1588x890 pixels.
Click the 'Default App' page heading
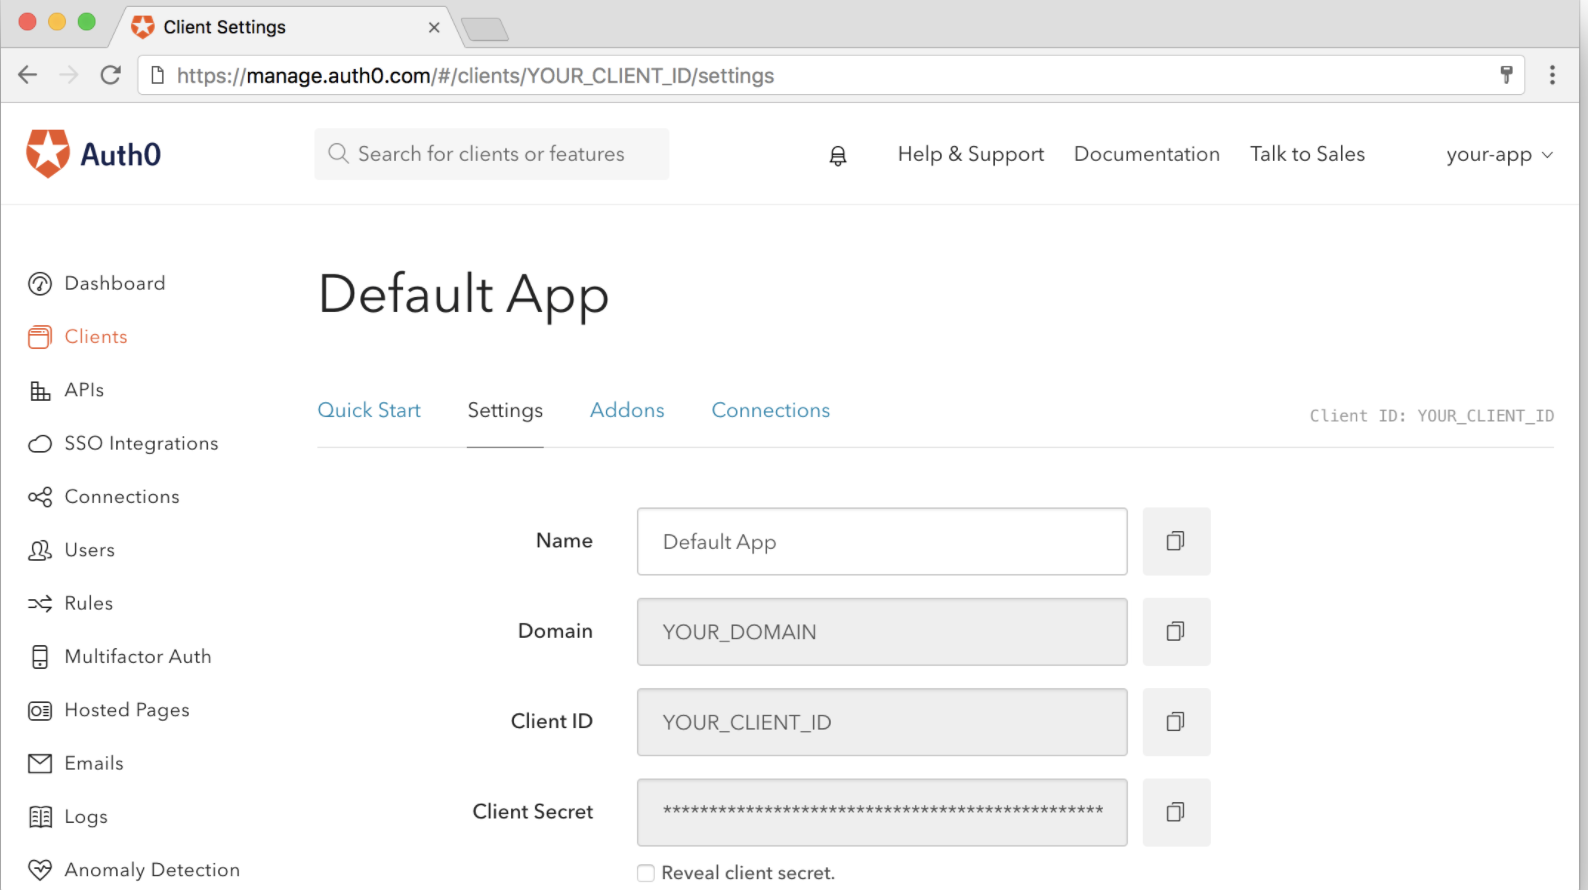point(463,295)
